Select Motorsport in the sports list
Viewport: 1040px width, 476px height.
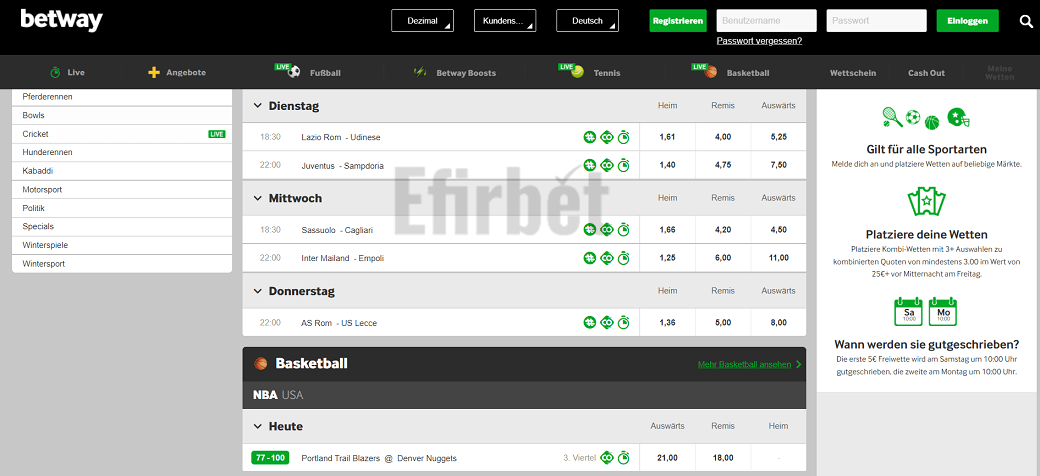click(122, 190)
